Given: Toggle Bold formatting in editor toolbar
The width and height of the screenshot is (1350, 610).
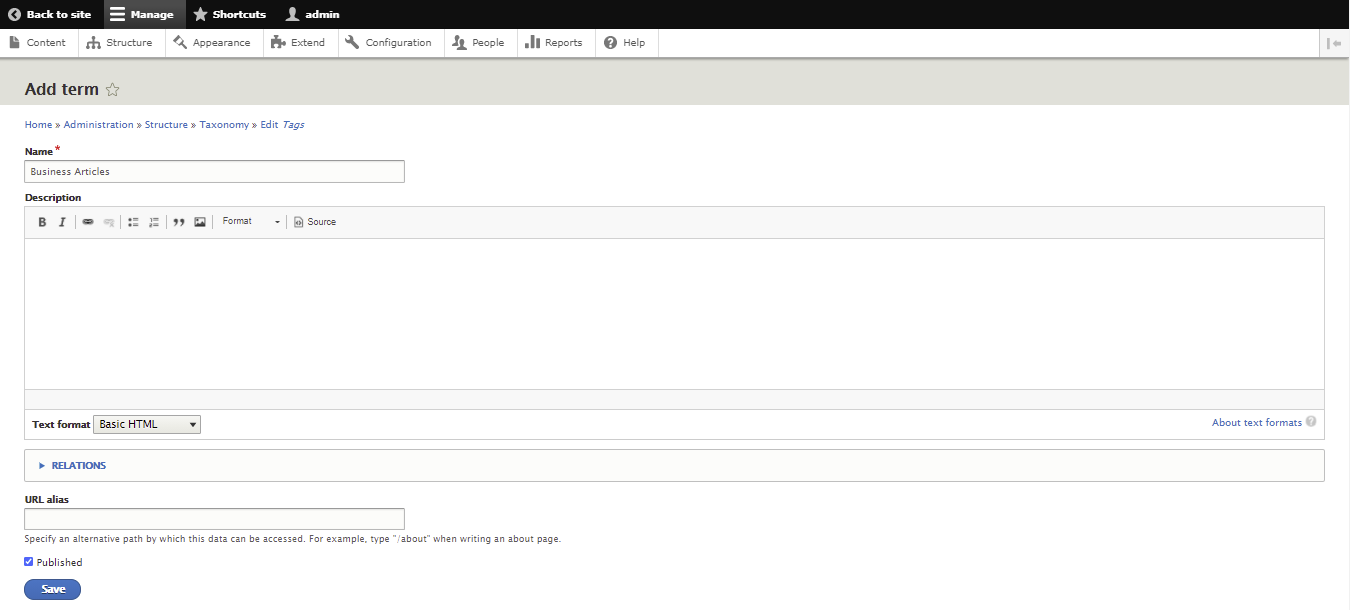Looking at the screenshot, I should coord(42,222).
